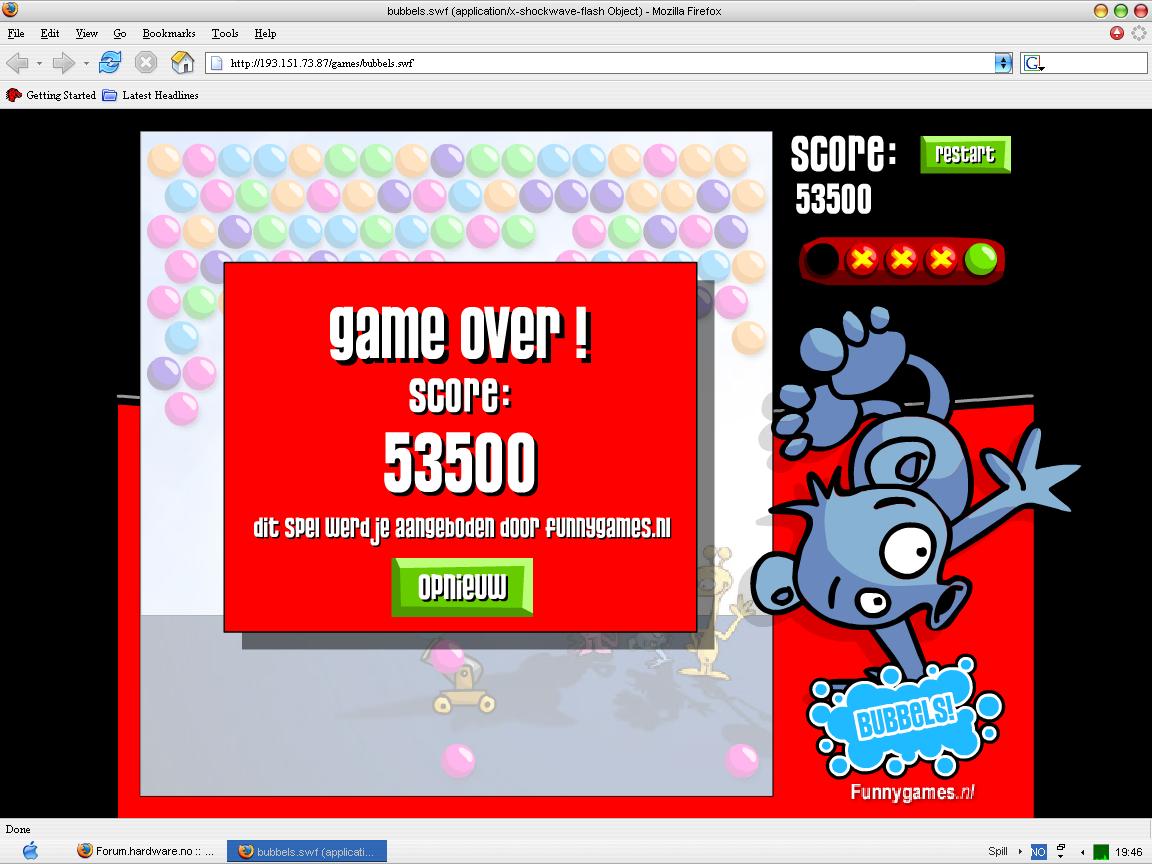This screenshot has width=1152, height=864.
Task: Click the black ball in lives indicator
Action: [822, 259]
